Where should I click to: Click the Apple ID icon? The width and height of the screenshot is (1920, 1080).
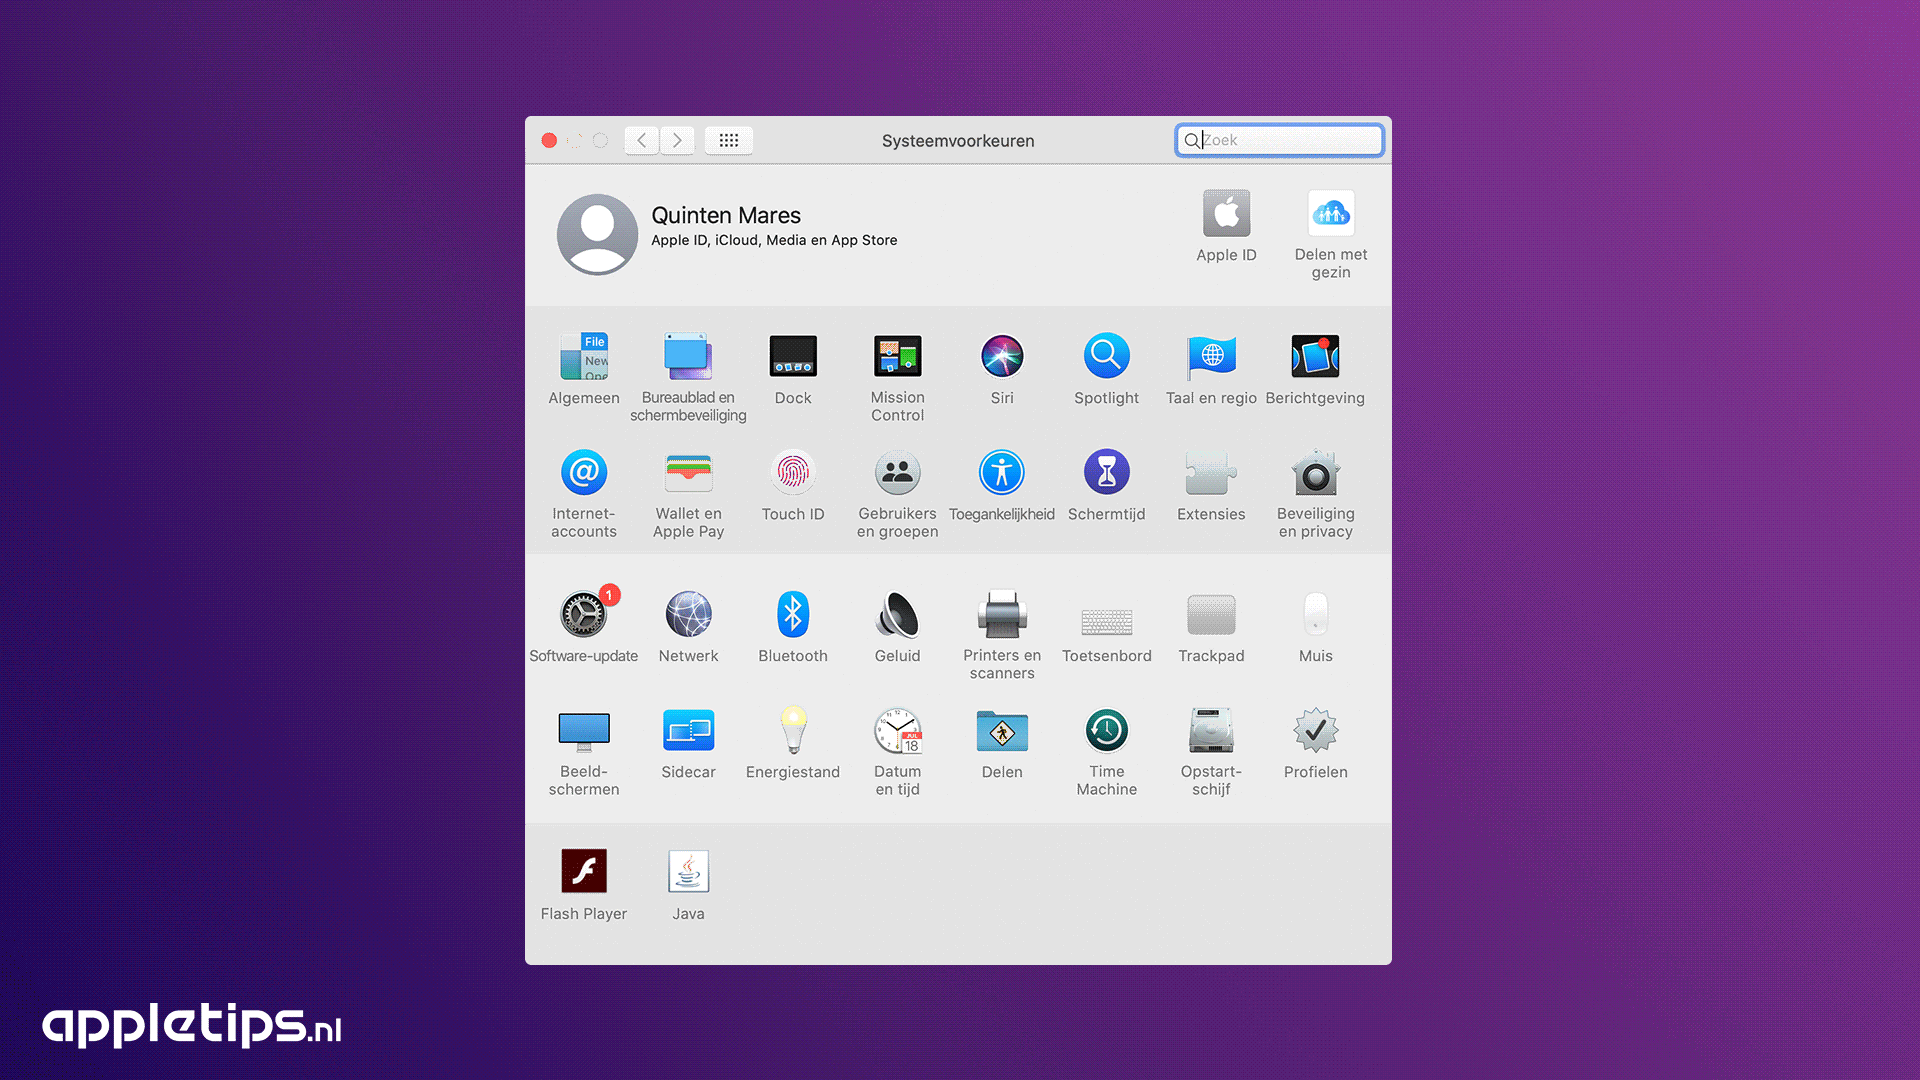pyautogui.click(x=1226, y=214)
